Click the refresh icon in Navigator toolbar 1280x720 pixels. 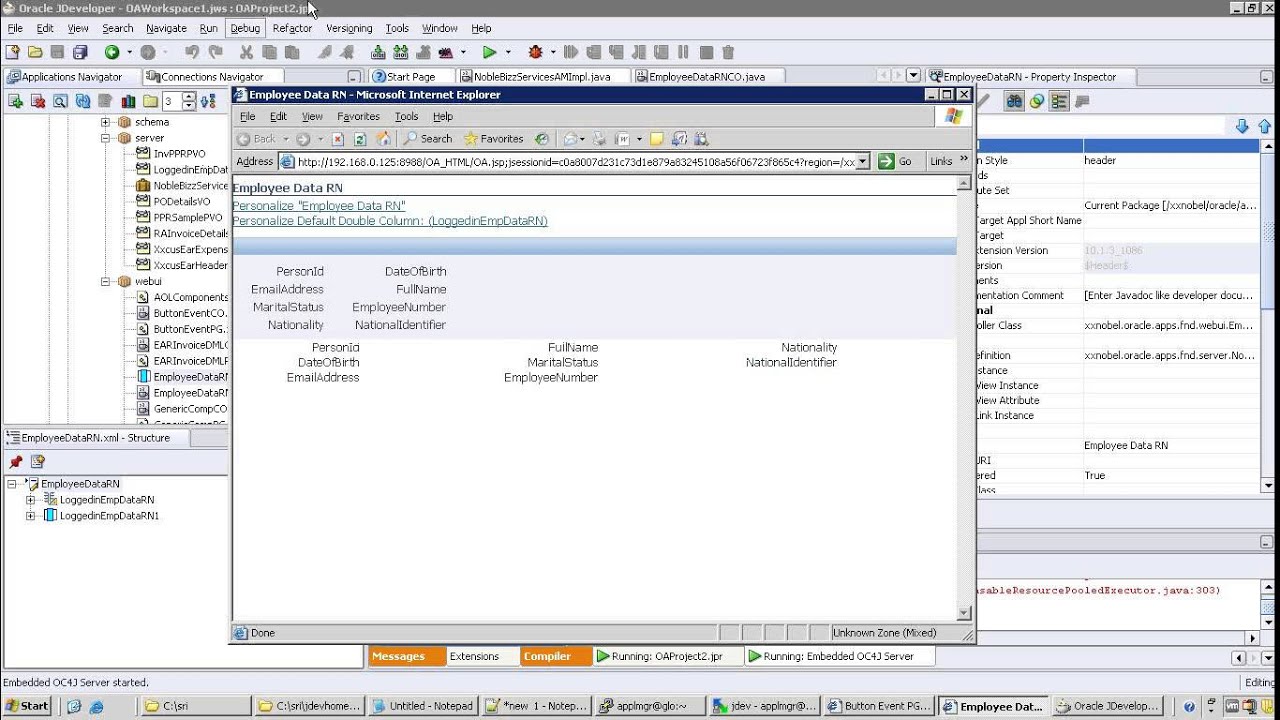pyautogui.click(x=82, y=101)
